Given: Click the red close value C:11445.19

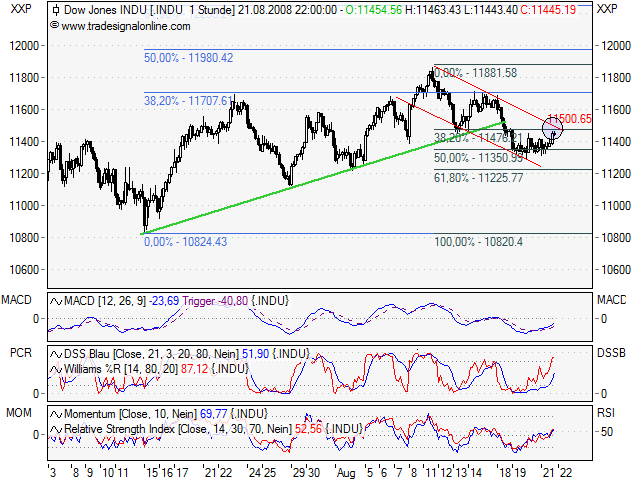Looking at the screenshot, I should click(548, 10).
